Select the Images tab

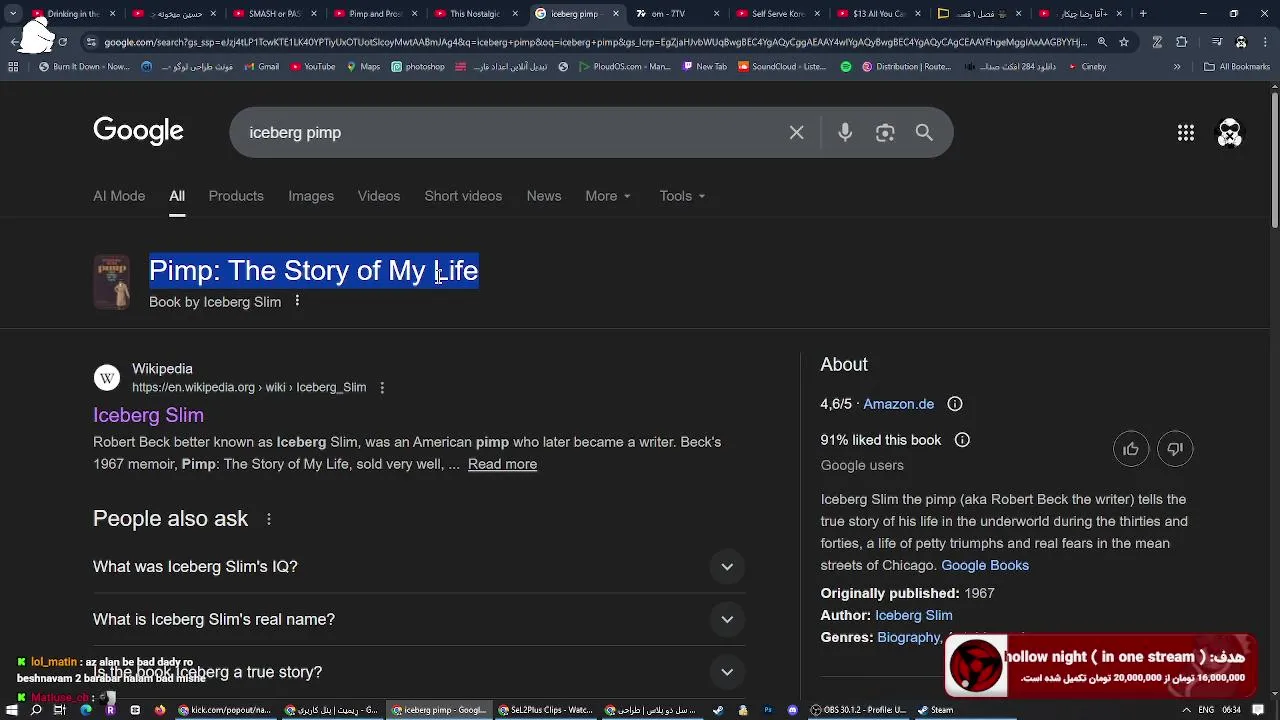(x=311, y=196)
